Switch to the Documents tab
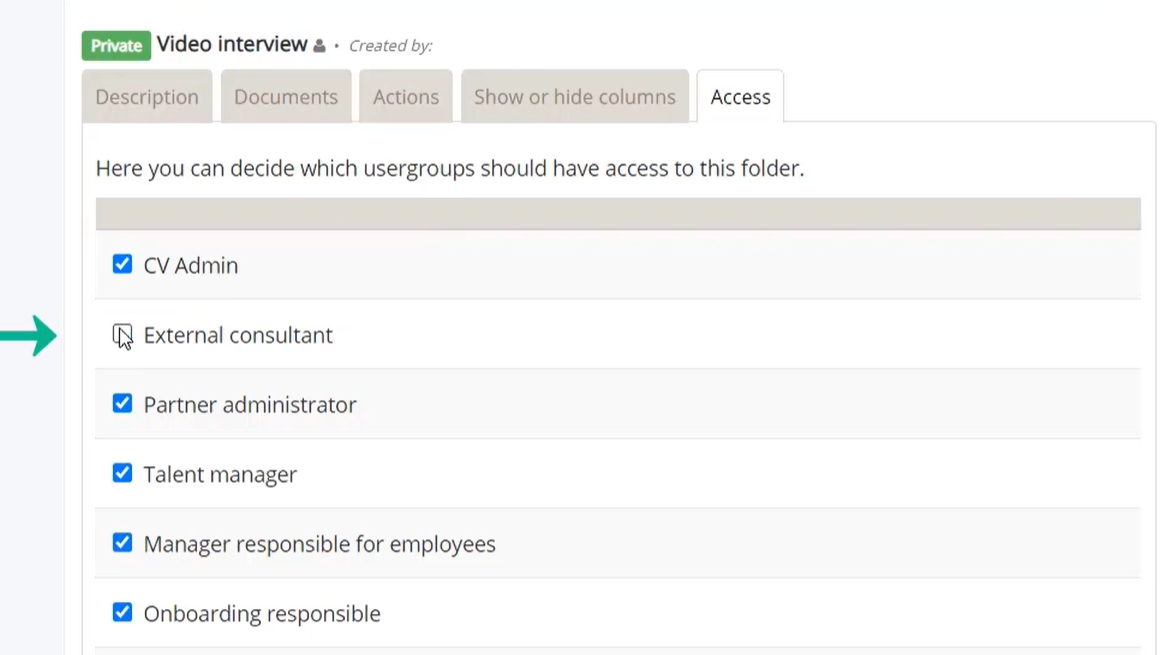 (x=286, y=96)
